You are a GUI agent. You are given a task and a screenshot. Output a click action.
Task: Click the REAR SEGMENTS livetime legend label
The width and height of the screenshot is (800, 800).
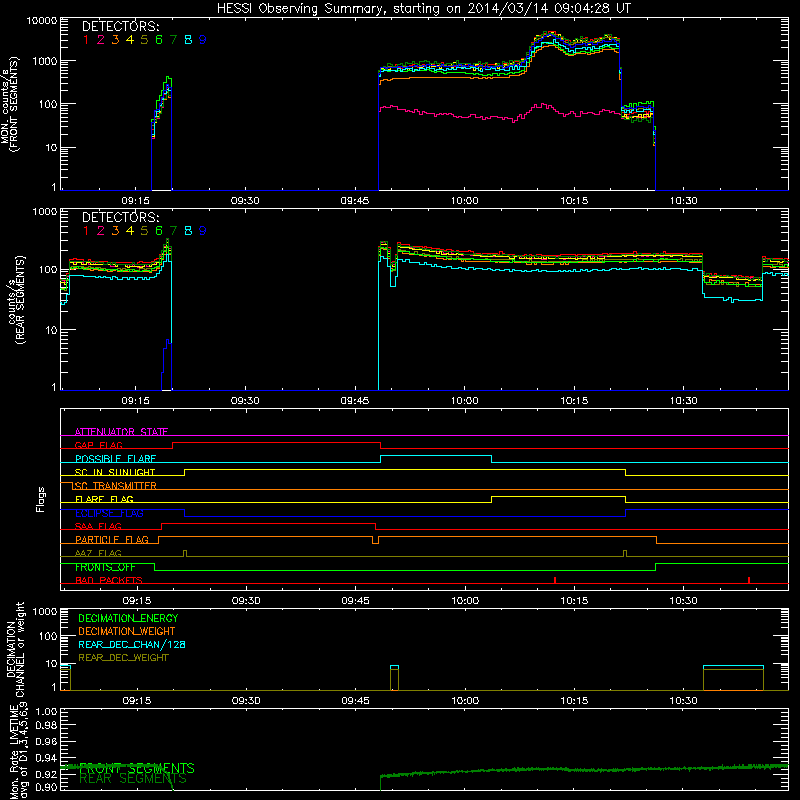pyautogui.click(x=133, y=779)
